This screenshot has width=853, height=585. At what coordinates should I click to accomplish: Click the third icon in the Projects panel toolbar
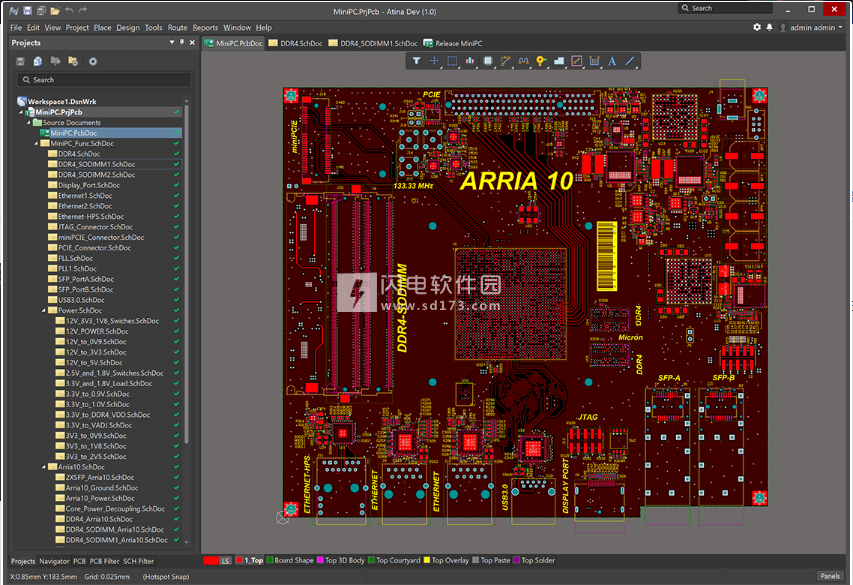pyautogui.click(x=55, y=61)
